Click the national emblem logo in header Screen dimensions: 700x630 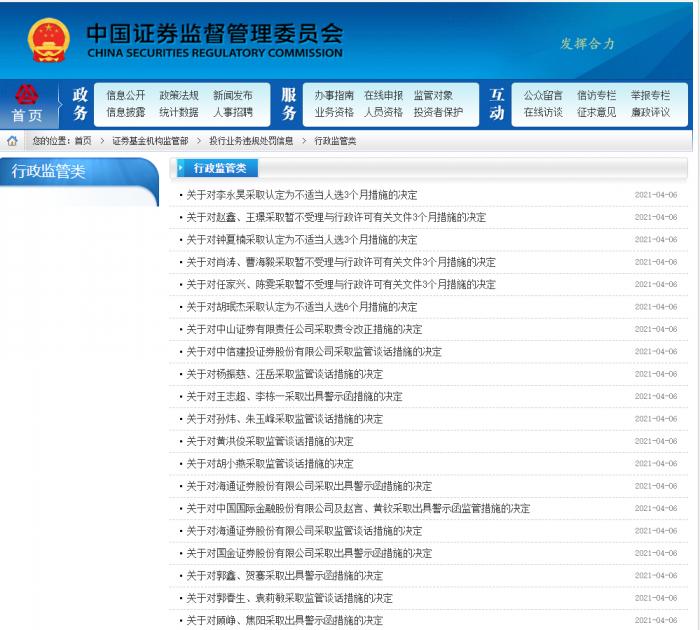click(x=49, y=40)
